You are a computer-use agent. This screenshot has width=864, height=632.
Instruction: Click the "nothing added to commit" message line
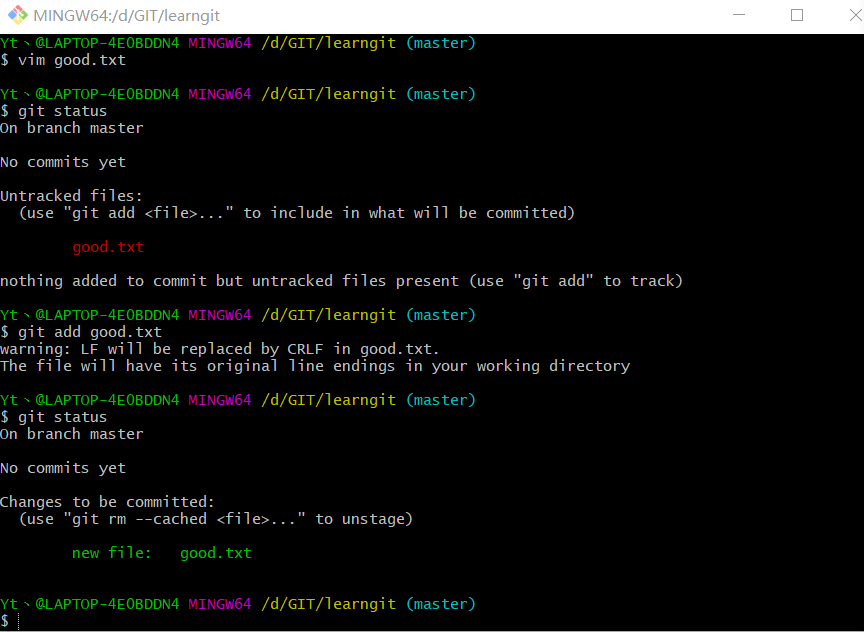coord(341,281)
